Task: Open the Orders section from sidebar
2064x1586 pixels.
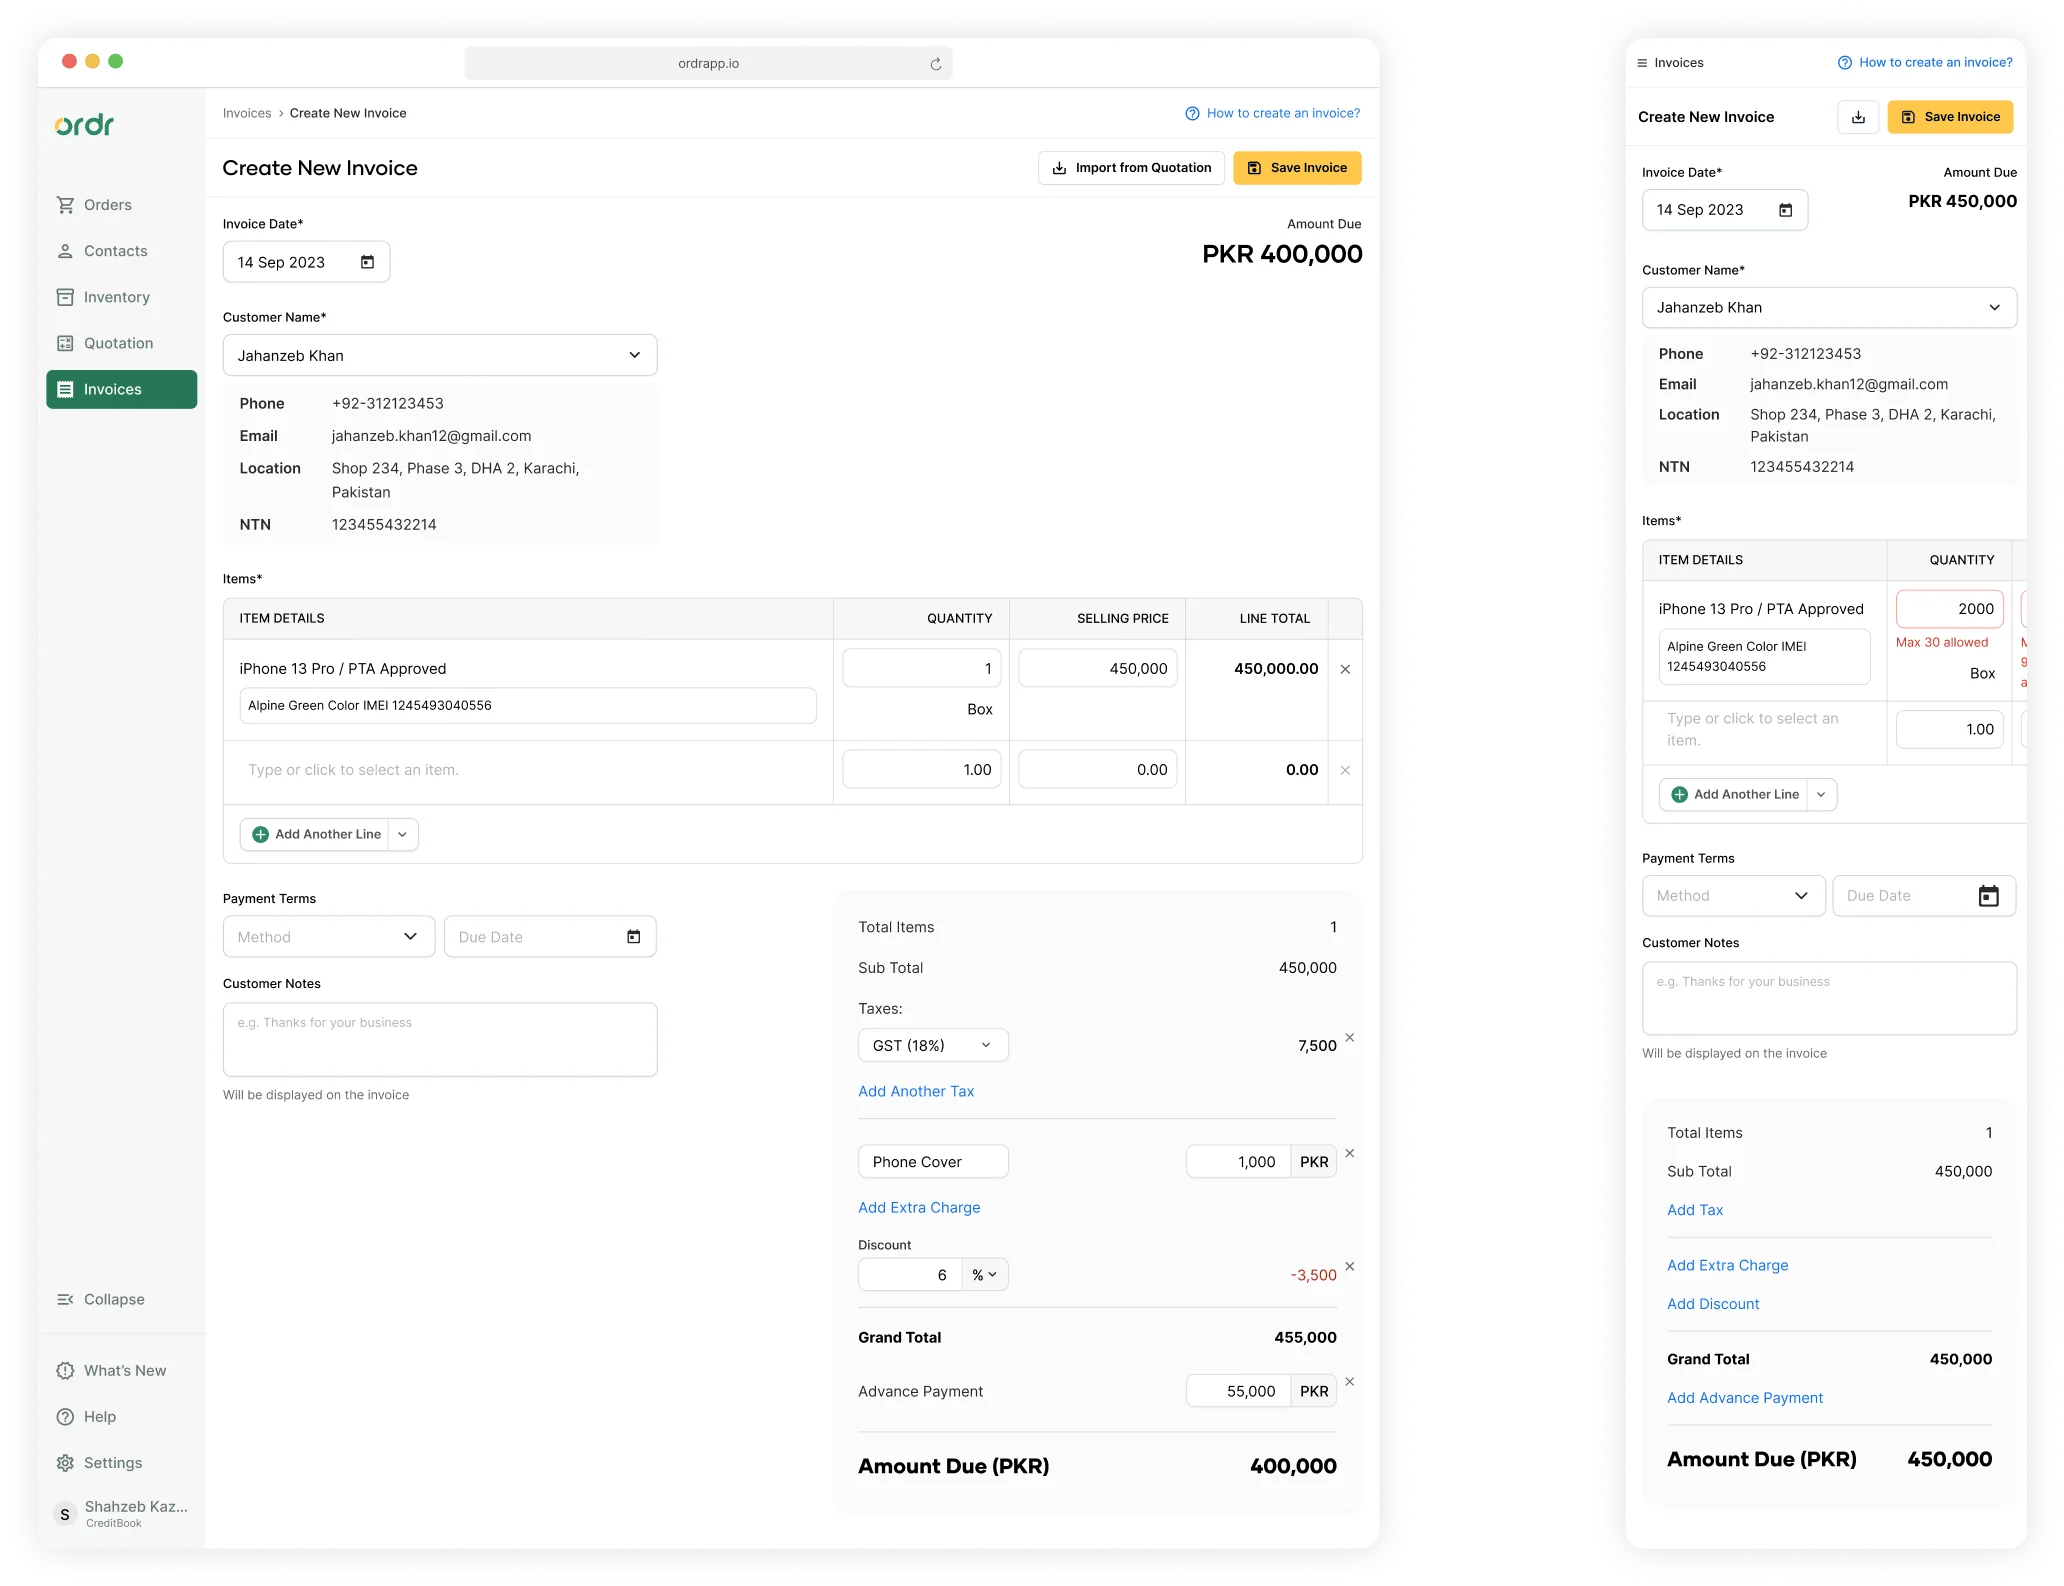Action: (107, 204)
